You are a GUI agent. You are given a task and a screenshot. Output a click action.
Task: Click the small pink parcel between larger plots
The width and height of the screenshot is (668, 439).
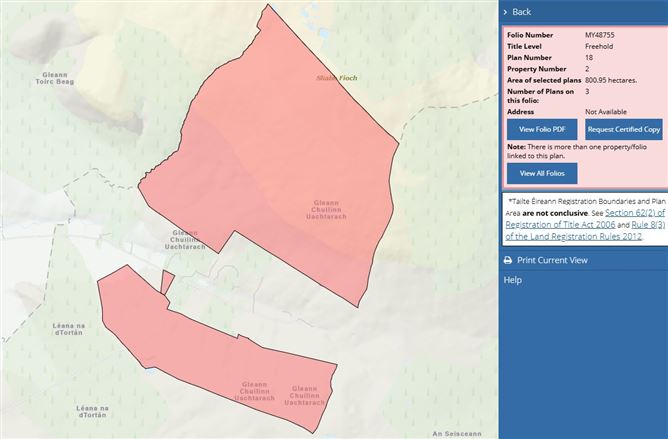tap(167, 281)
